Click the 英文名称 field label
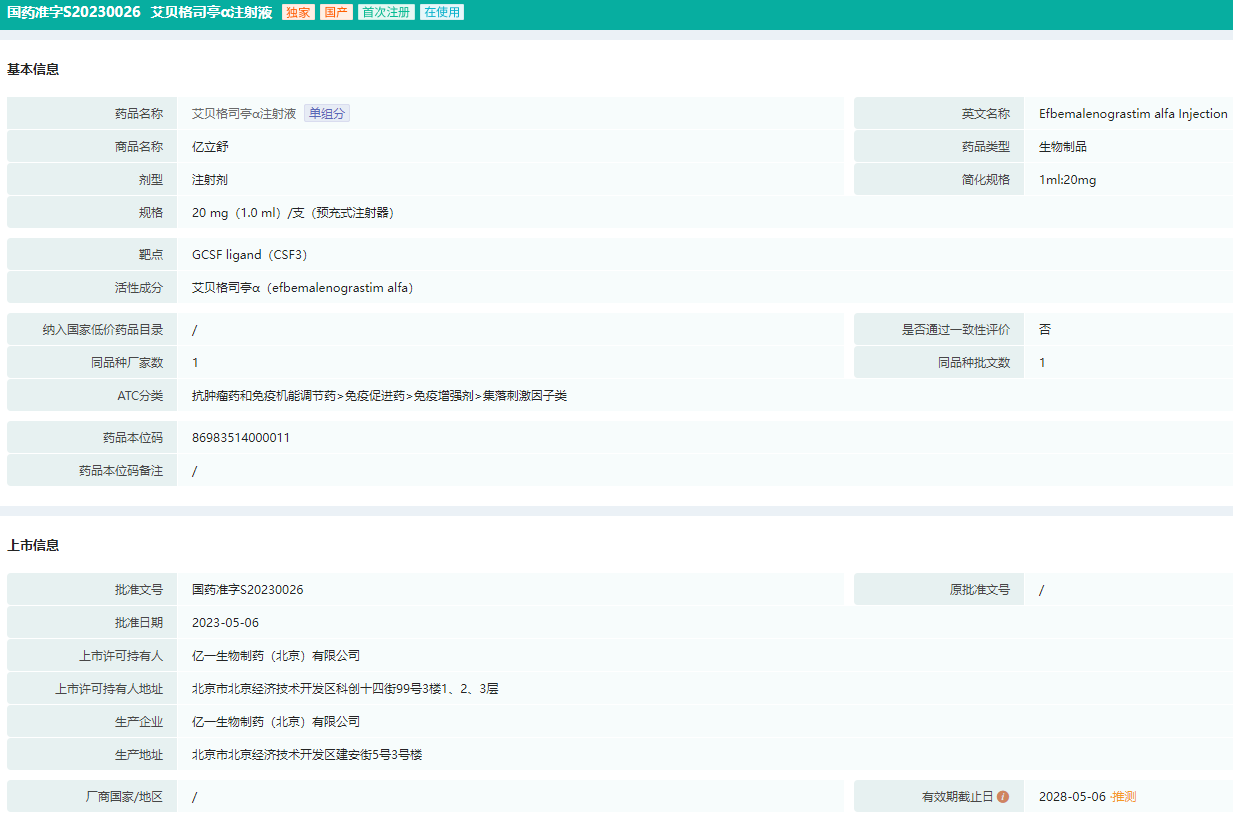This screenshot has height=814, width=1233. (986, 114)
